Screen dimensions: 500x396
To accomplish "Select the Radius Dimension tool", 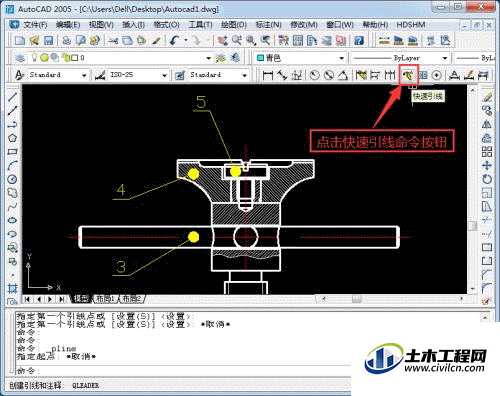I will [314, 75].
